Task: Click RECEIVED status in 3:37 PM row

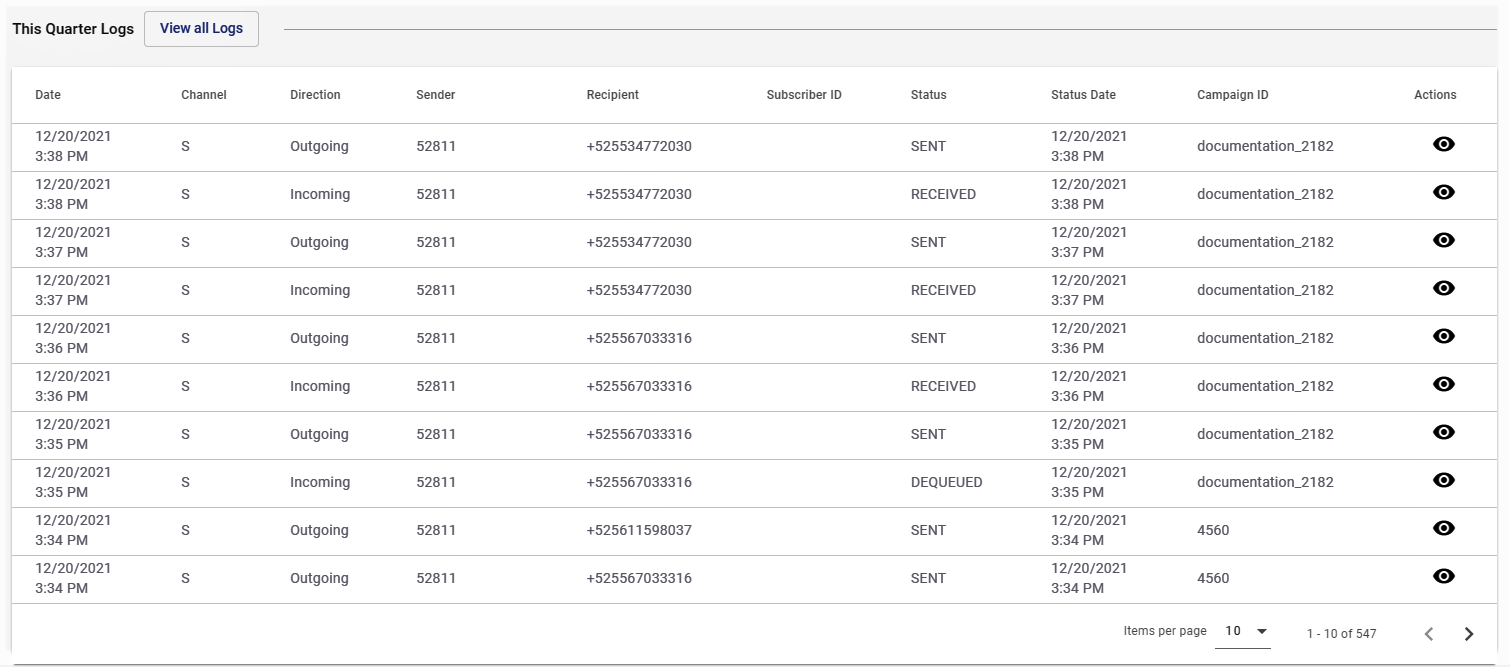Action: tap(943, 290)
